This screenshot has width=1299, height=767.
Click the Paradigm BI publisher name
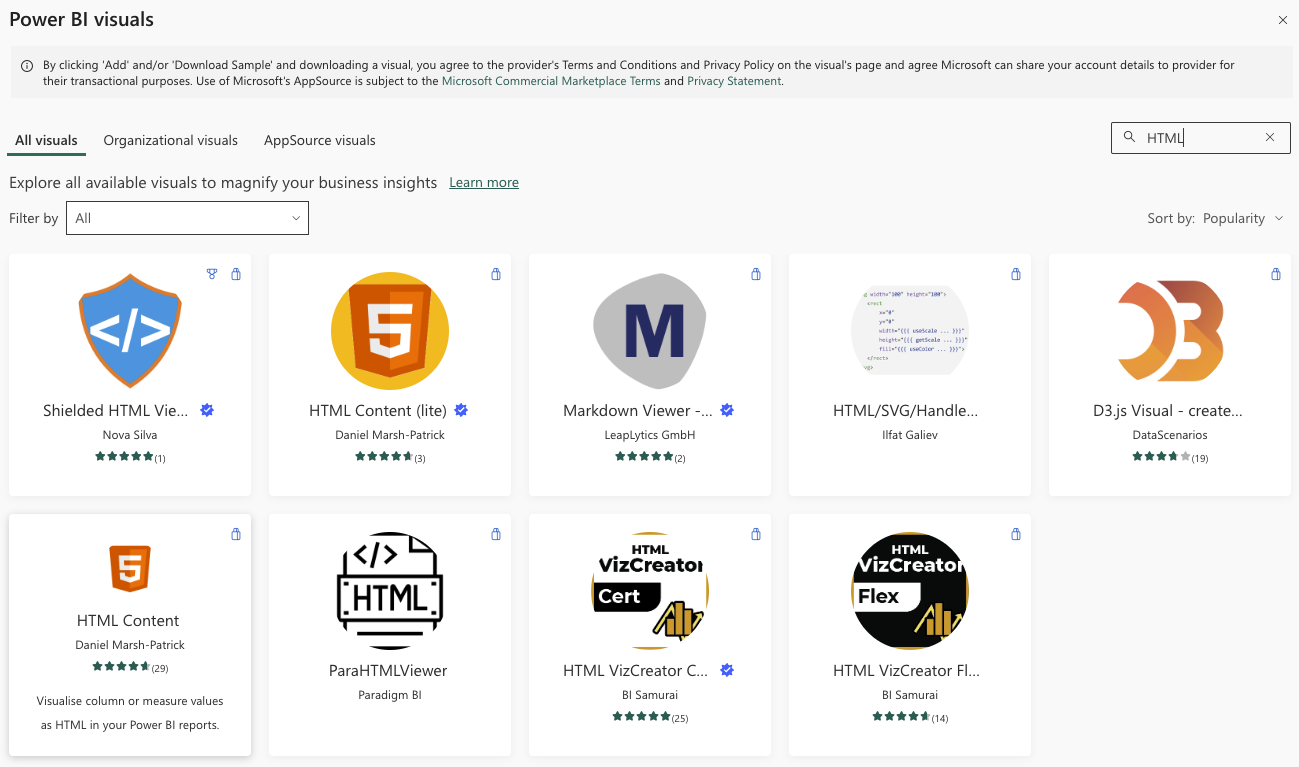point(390,695)
